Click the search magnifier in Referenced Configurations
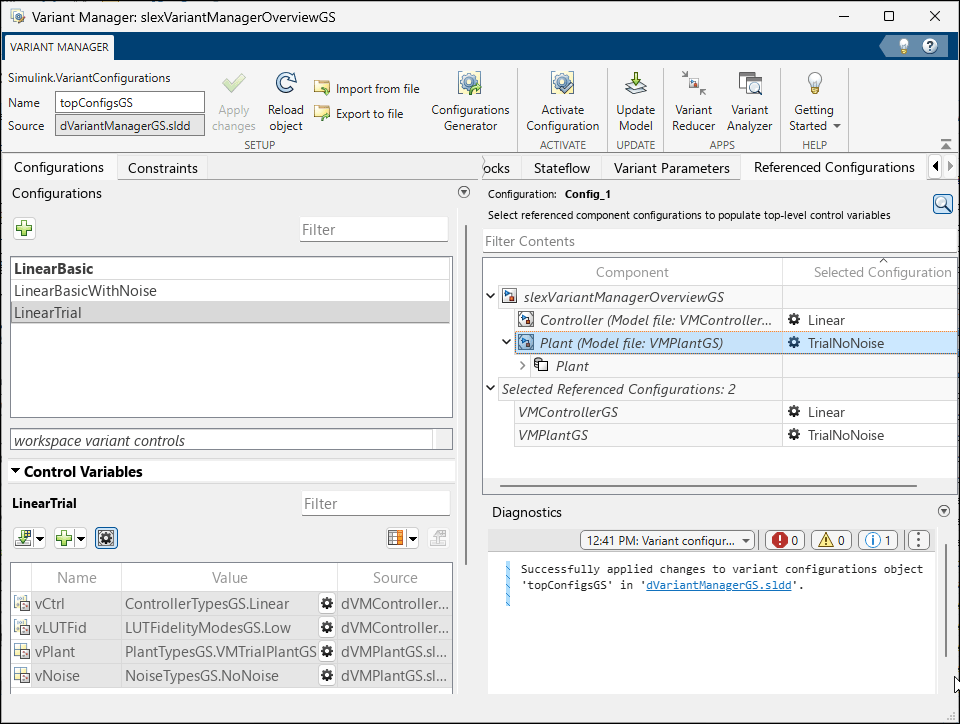Screen dimensions: 960x724 click(x=942, y=204)
